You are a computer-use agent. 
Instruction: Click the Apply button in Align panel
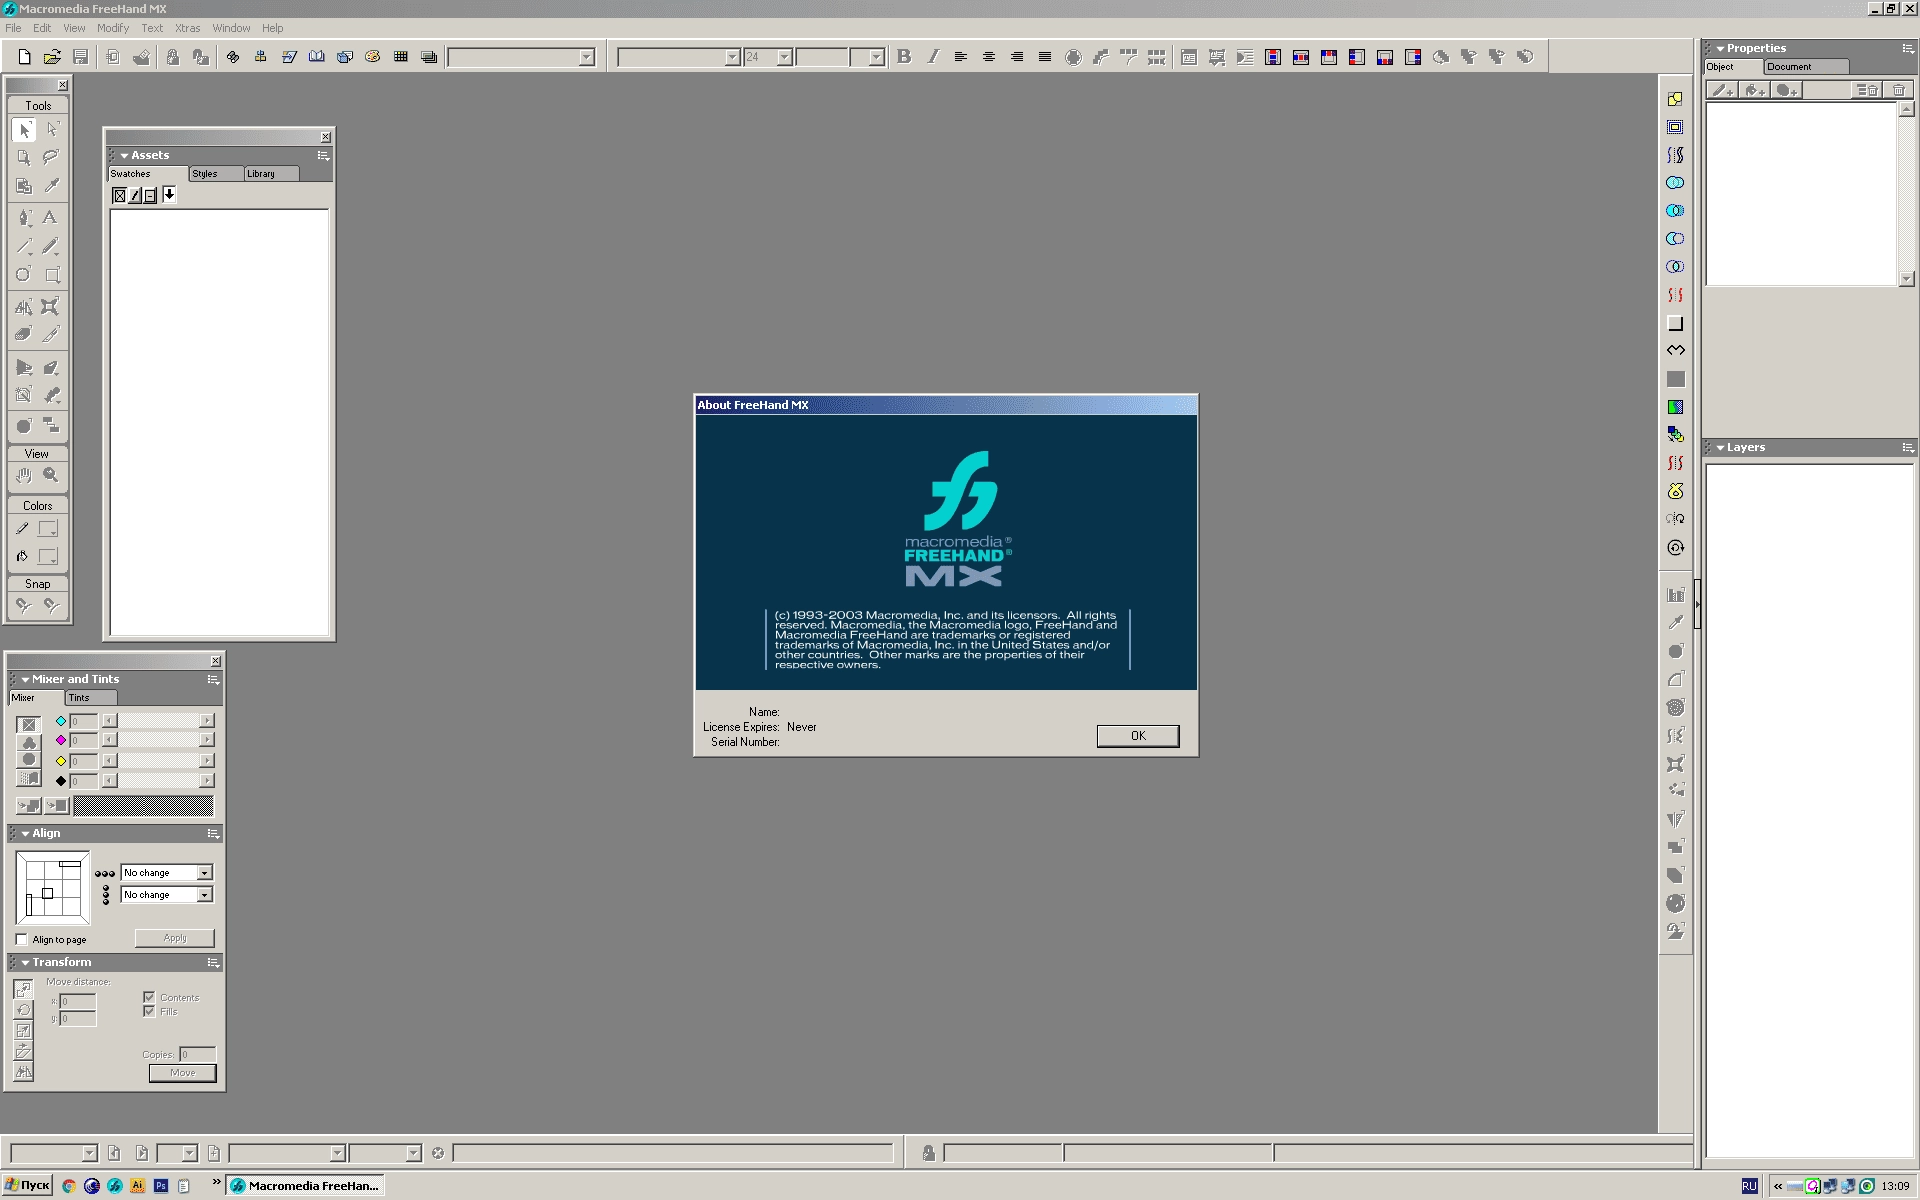pyautogui.click(x=175, y=938)
